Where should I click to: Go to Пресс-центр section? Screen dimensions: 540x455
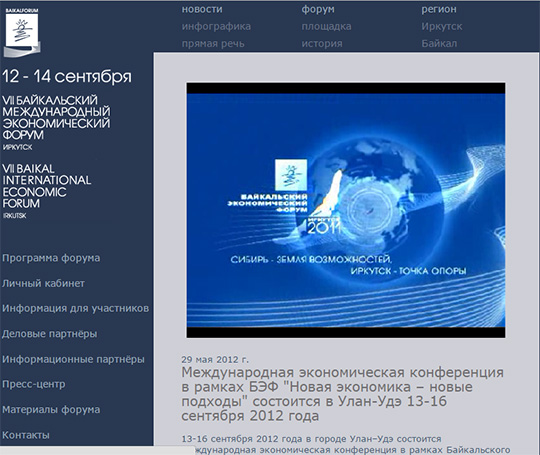[x=33, y=384]
